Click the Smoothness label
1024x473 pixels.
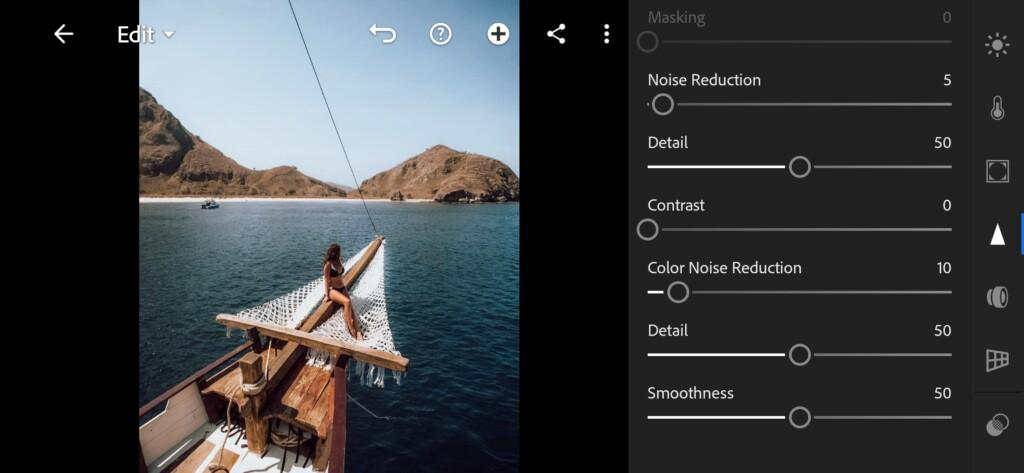tap(690, 393)
